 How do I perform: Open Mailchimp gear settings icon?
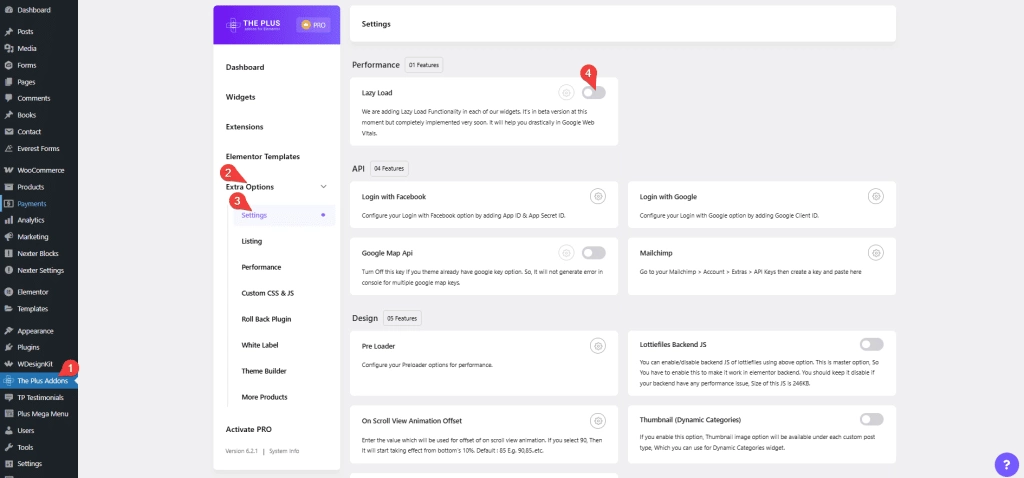click(x=876, y=252)
